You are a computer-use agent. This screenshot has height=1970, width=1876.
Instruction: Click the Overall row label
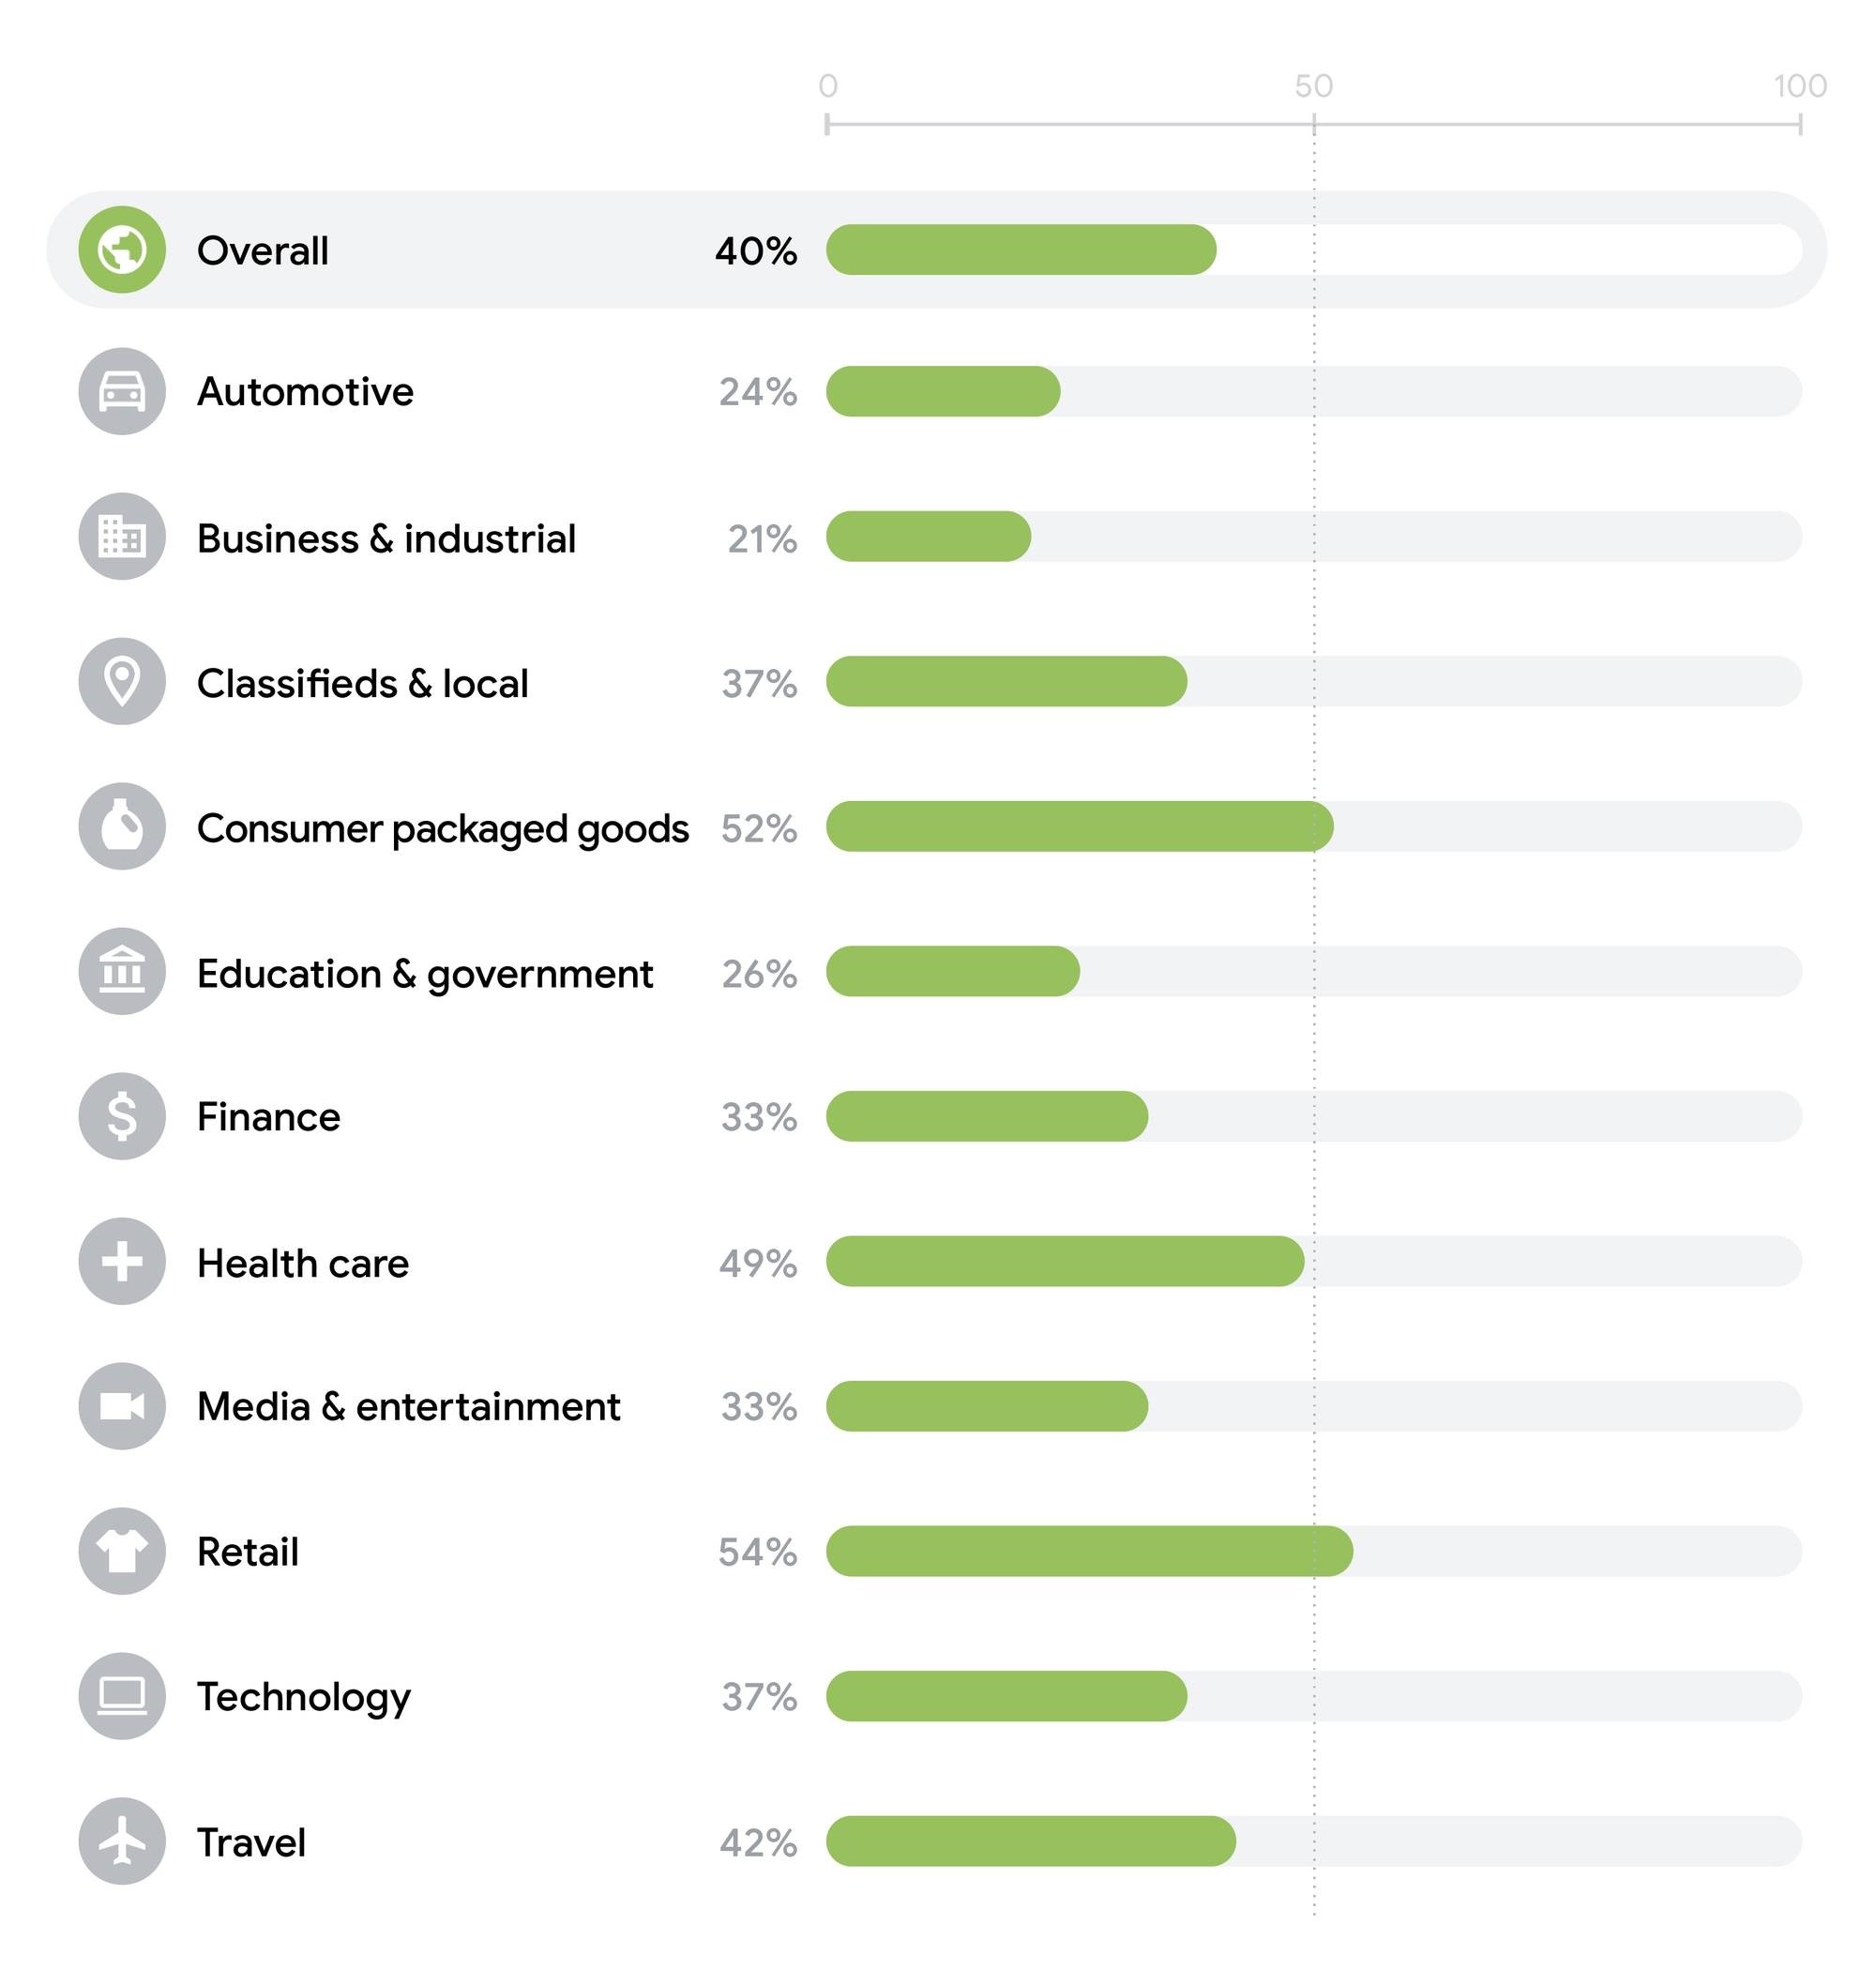[x=263, y=251]
